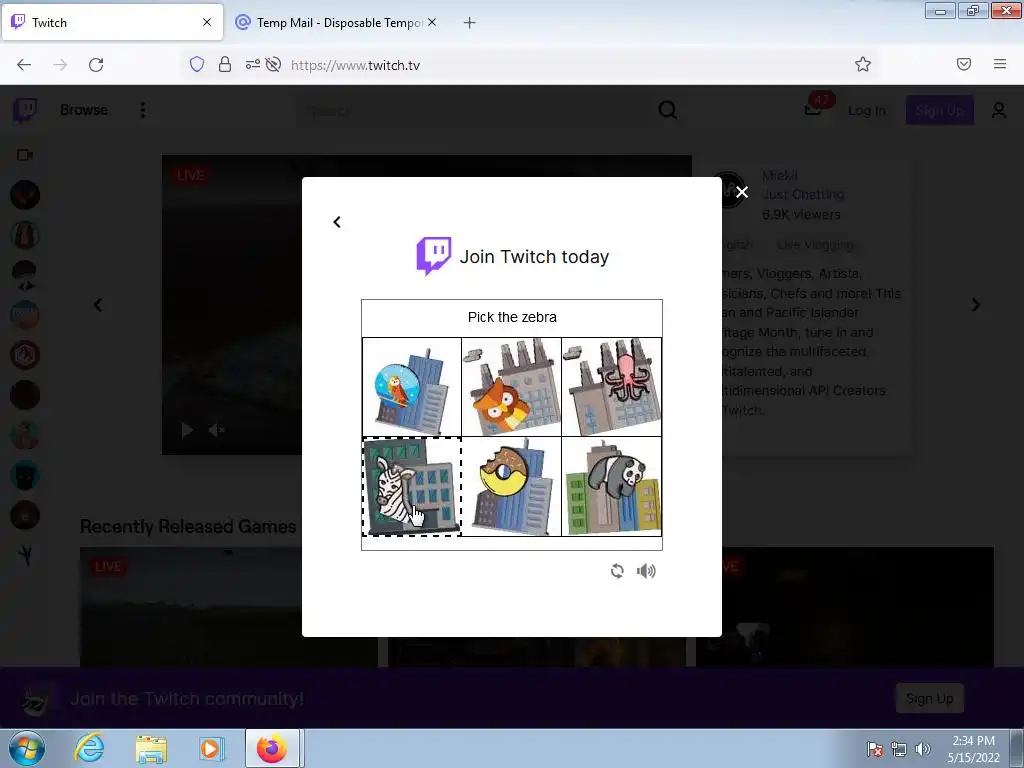This screenshot has width=1024, height=768.
Task: Click the Log In button
Action: pos(867,110)
